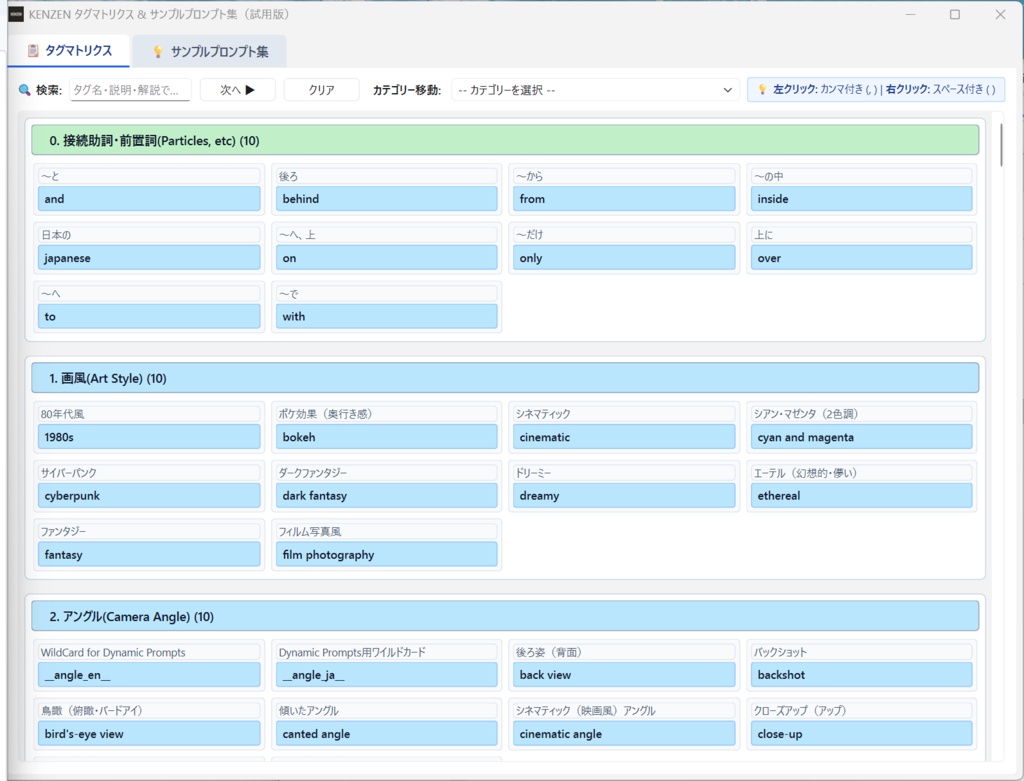1024x781 pixels.
Task: Add the 'japanese' tag
Action: coord(149,258)
